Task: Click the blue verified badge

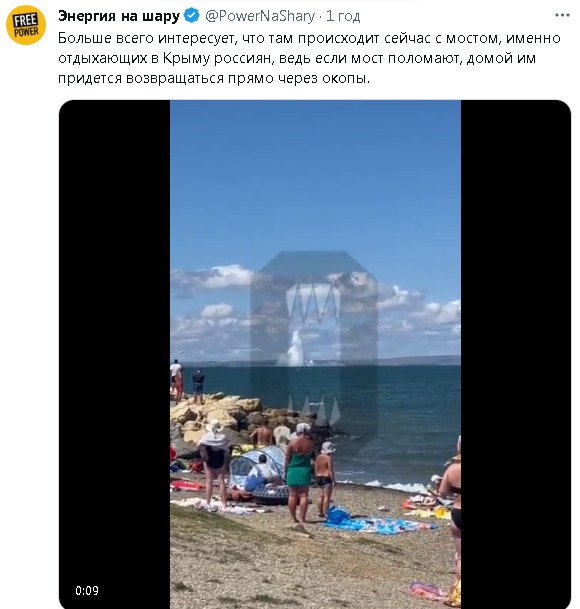Action: tap(192, 16)
